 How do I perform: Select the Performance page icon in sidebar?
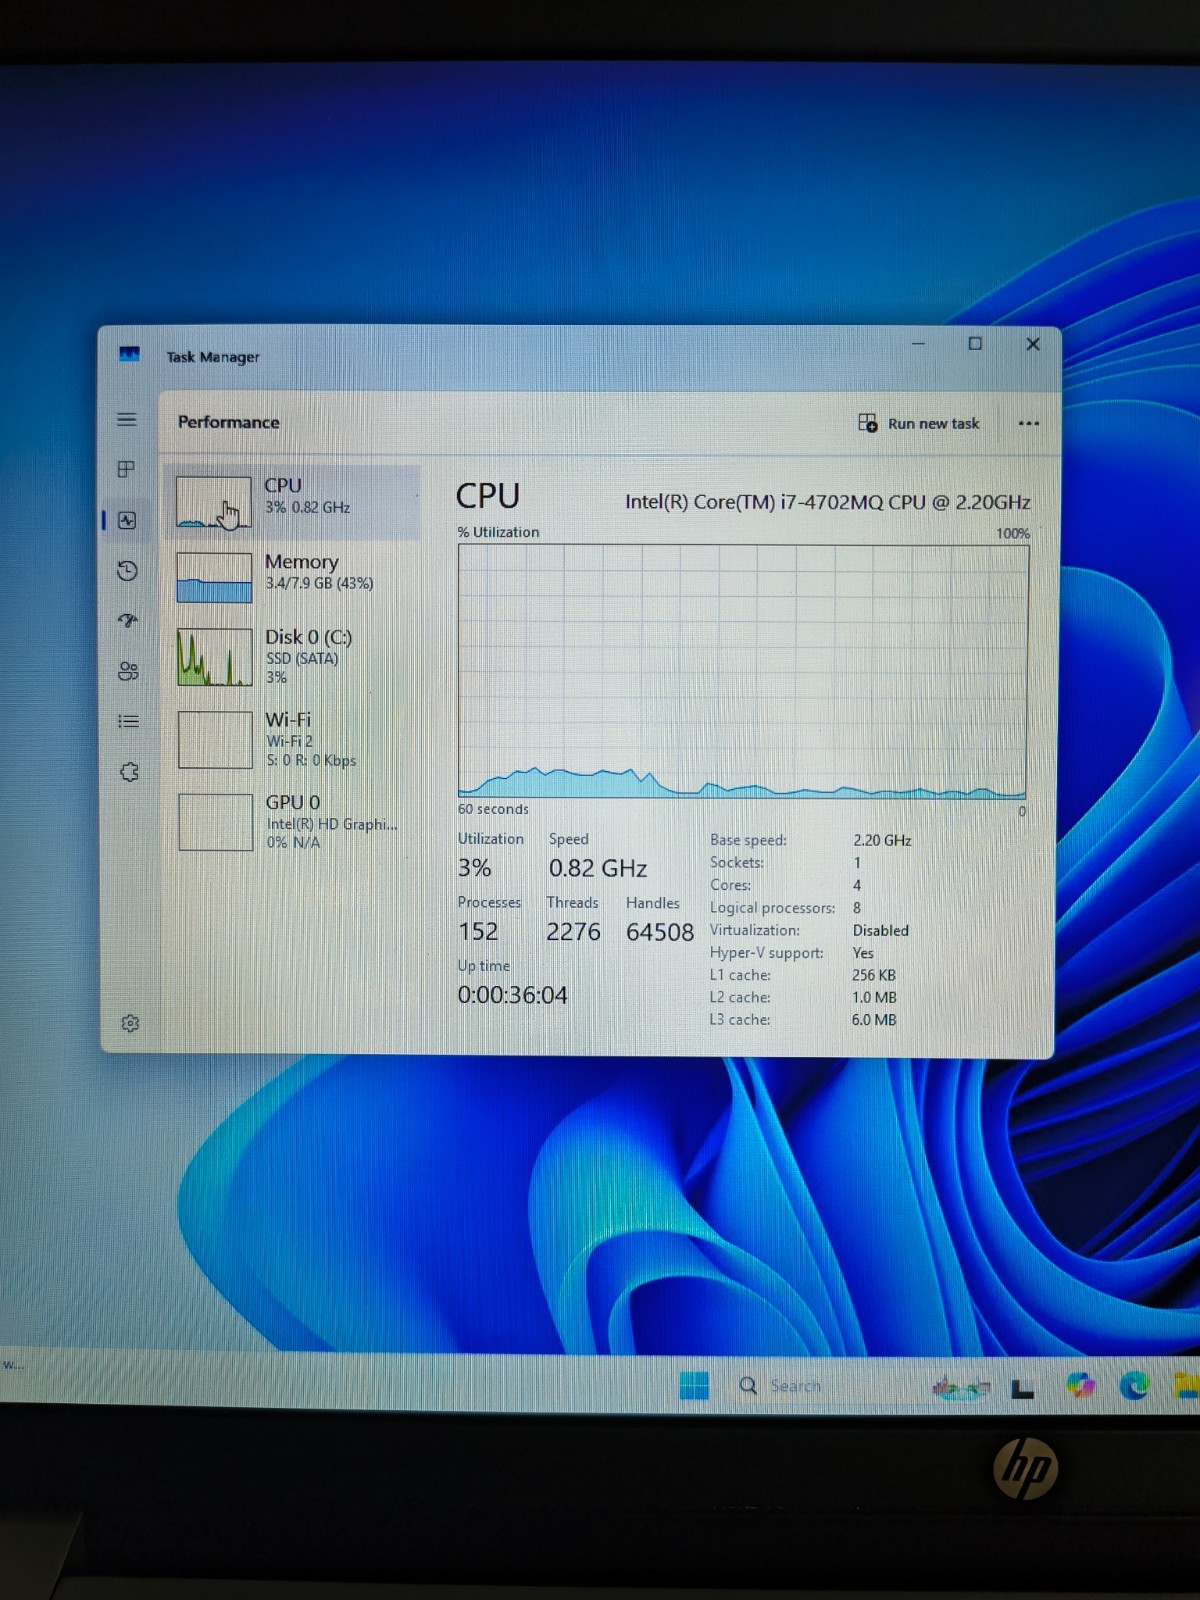pyautogui.click(x=127, y=520)
